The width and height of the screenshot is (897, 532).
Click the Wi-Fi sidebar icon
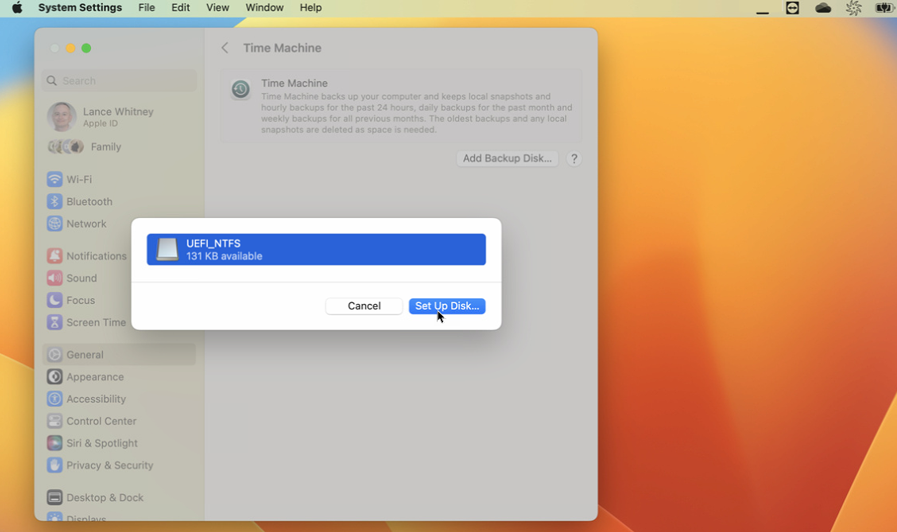(x=54, y=179)
